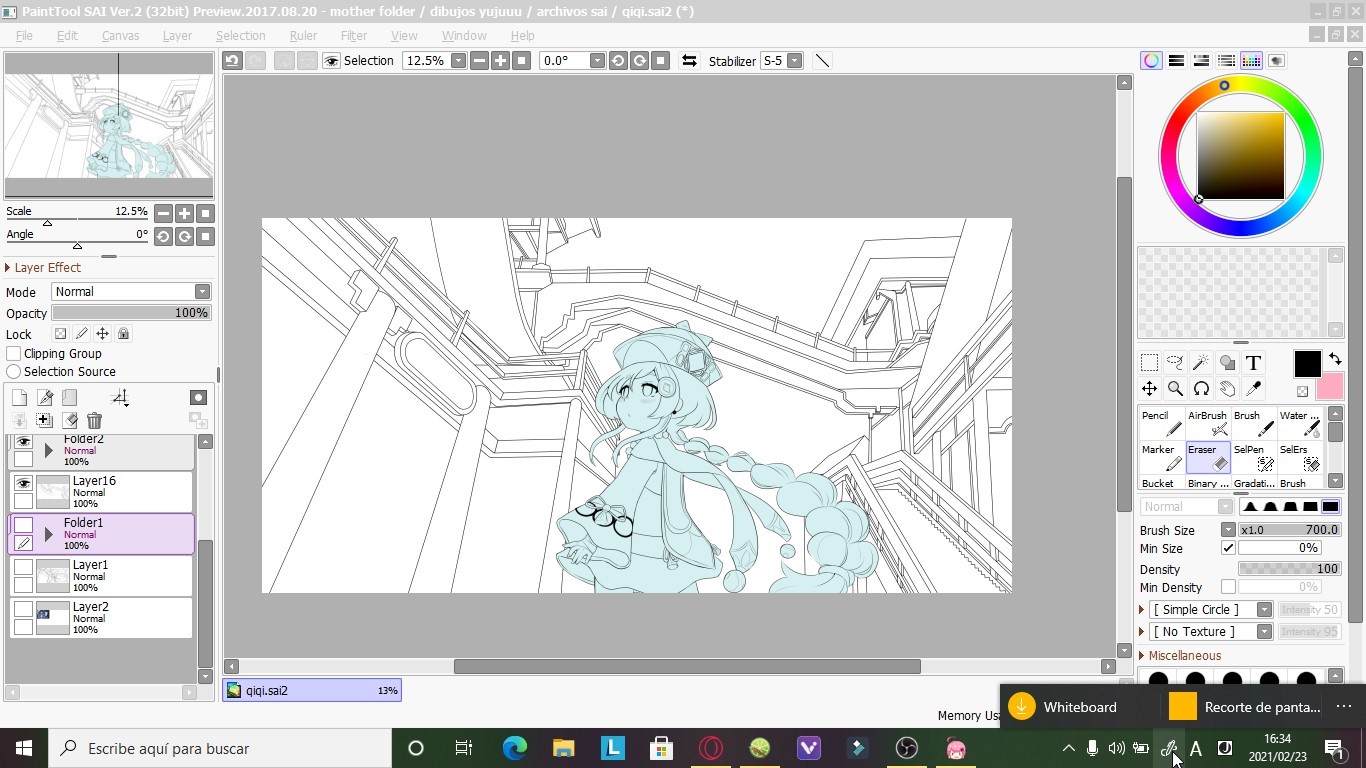This screenshot has height=768, width=1366.
Task: Expand the Miscellaneous section
Action: click(1142, 656)
